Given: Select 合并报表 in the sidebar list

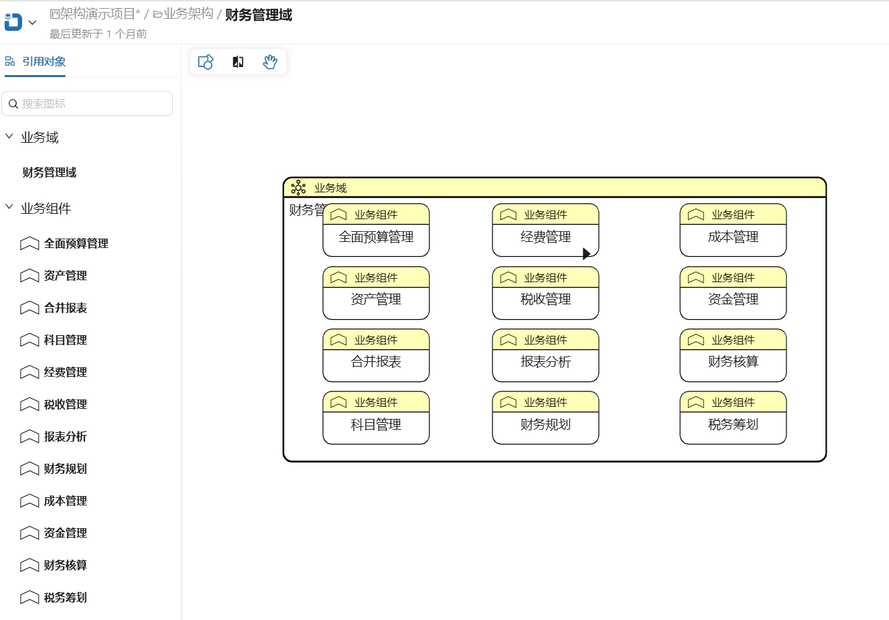Looking at the screenshot, I should click(x=65, y=308).
